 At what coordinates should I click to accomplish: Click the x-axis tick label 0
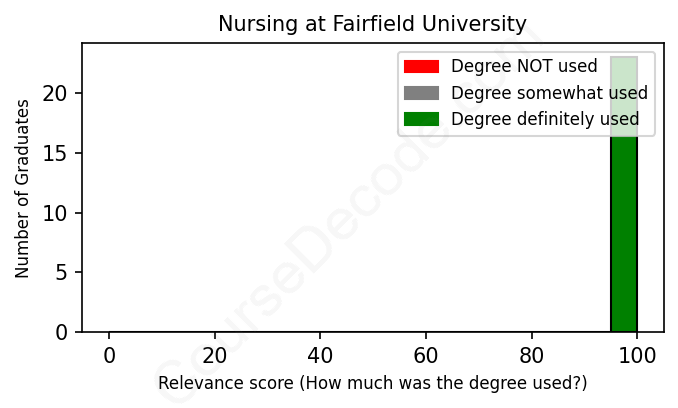109,354
